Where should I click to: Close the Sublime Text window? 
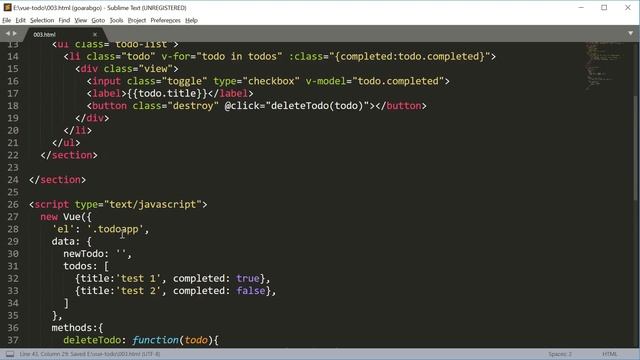click(x=628, y=7)
